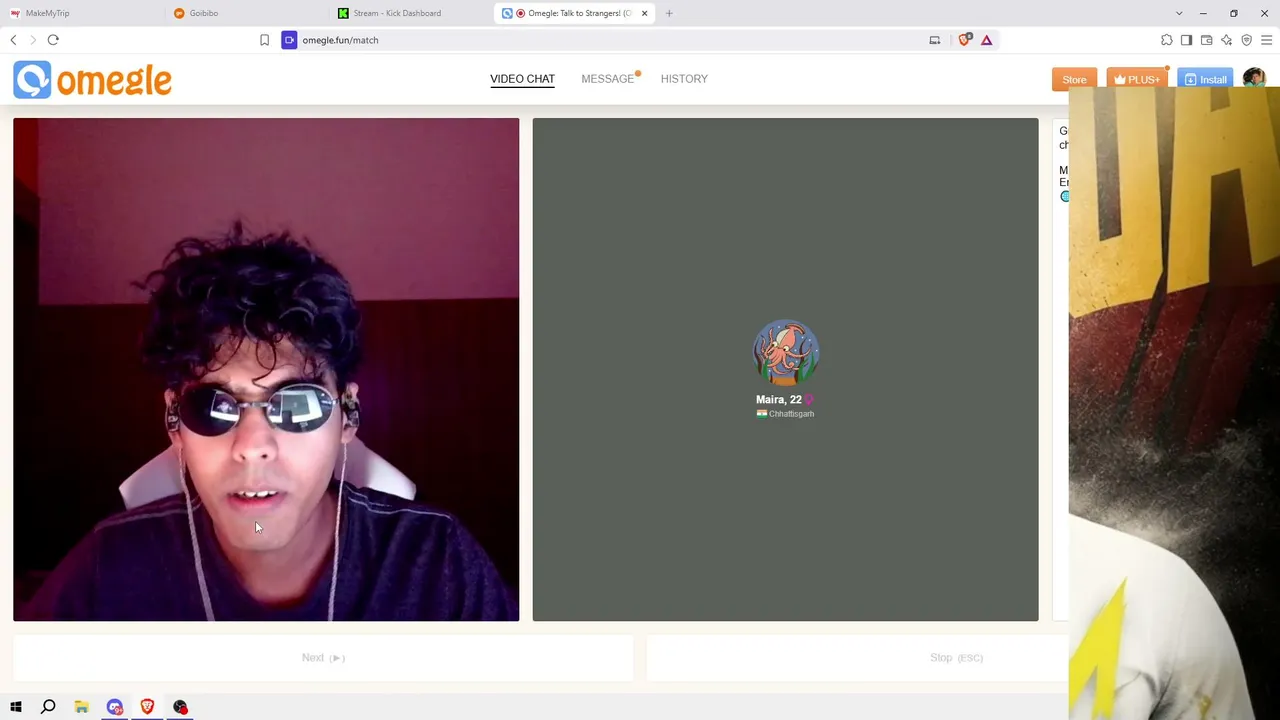Click the camera site-info icon in address bar
This screenshot has height=720, width=1280.
(x=289, y=40)
